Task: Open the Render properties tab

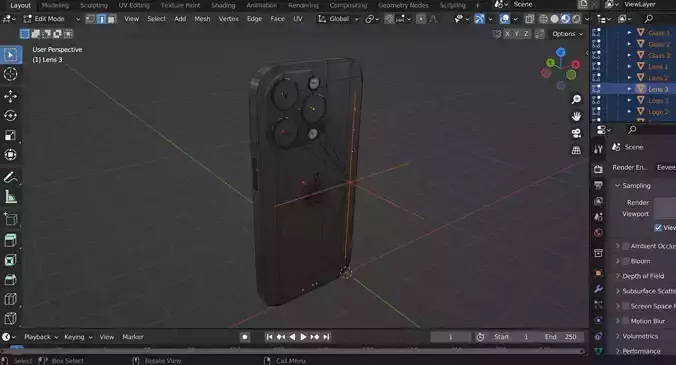Action: [x=598, y=169]
